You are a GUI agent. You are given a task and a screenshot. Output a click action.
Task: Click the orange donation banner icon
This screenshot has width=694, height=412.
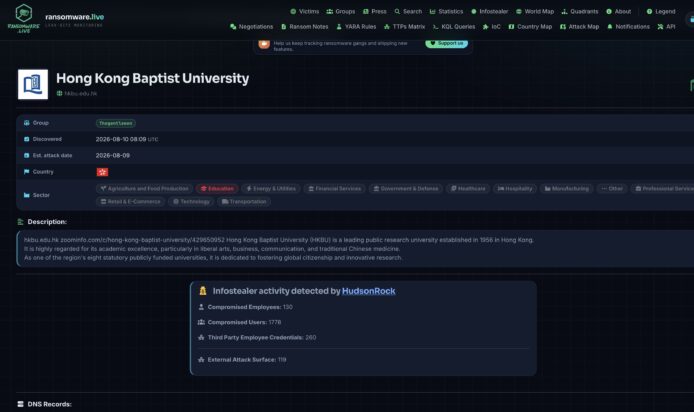pyautogui.click(x=264, y=43)
